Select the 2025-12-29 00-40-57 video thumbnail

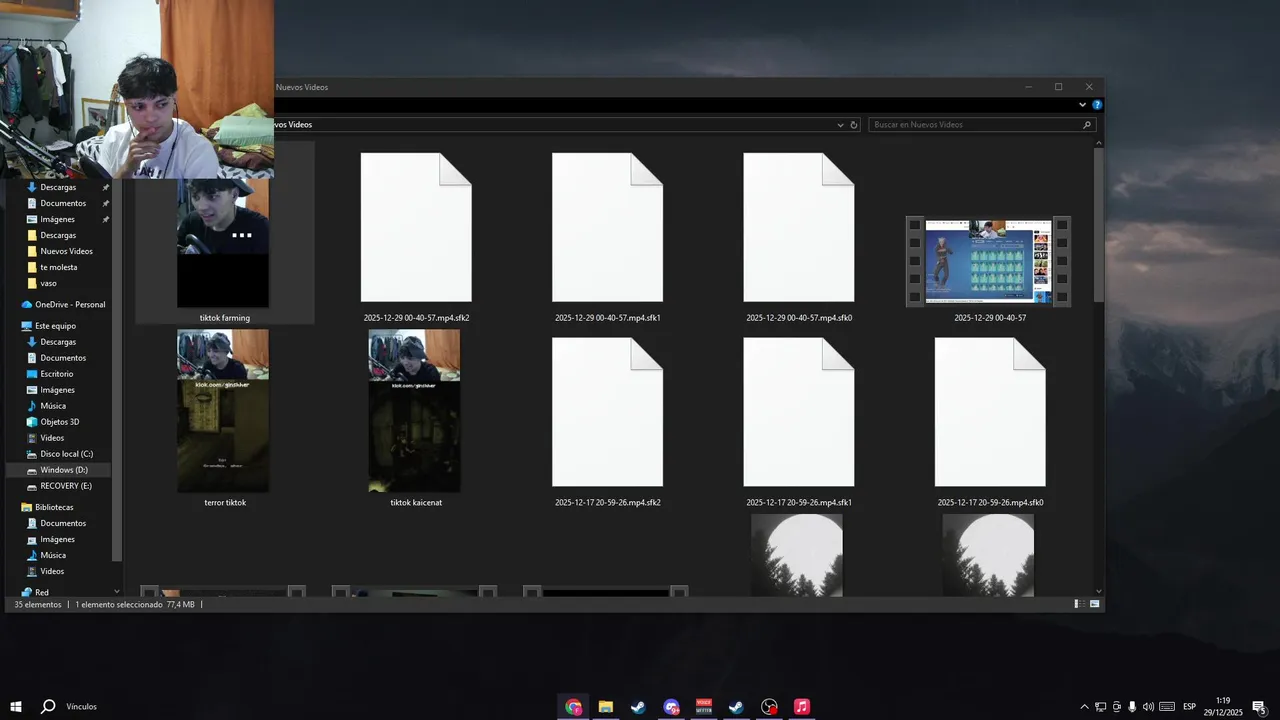[989, 262]
